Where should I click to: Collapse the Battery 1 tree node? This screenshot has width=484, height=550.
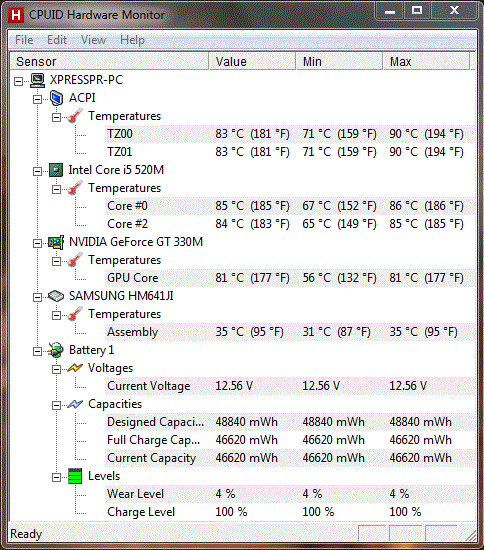[x=37, y=351]
